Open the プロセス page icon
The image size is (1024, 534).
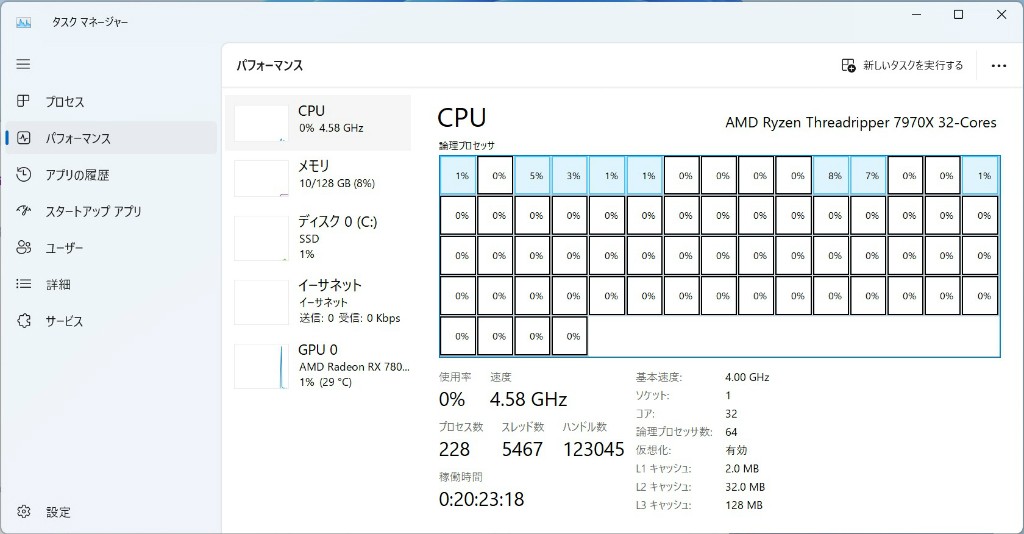click(24, 102)
